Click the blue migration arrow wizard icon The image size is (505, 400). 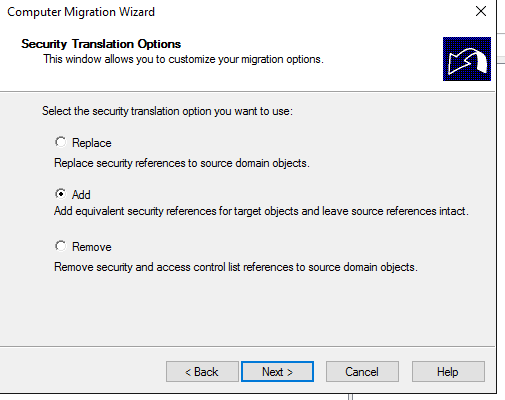coord(467,59)
